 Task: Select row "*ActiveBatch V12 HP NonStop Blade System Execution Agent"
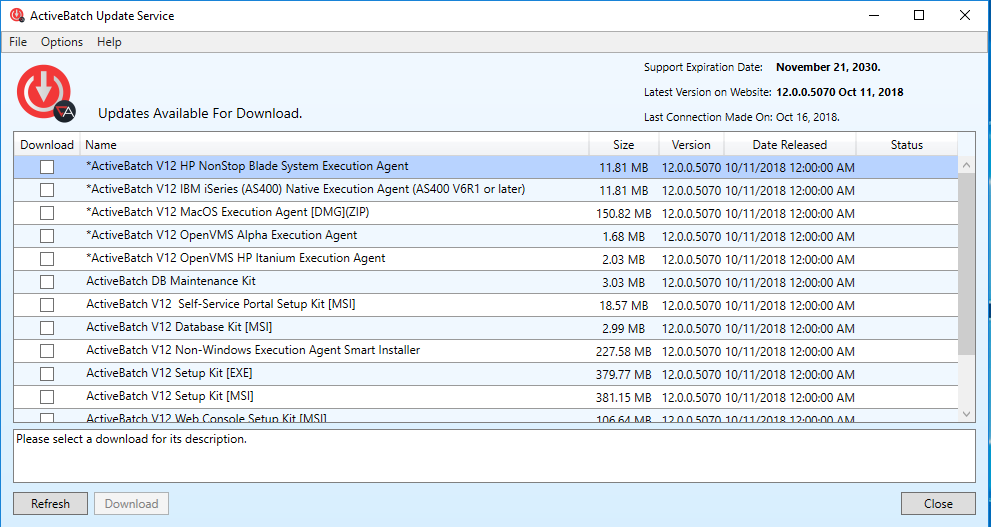[x=485, y=167]
